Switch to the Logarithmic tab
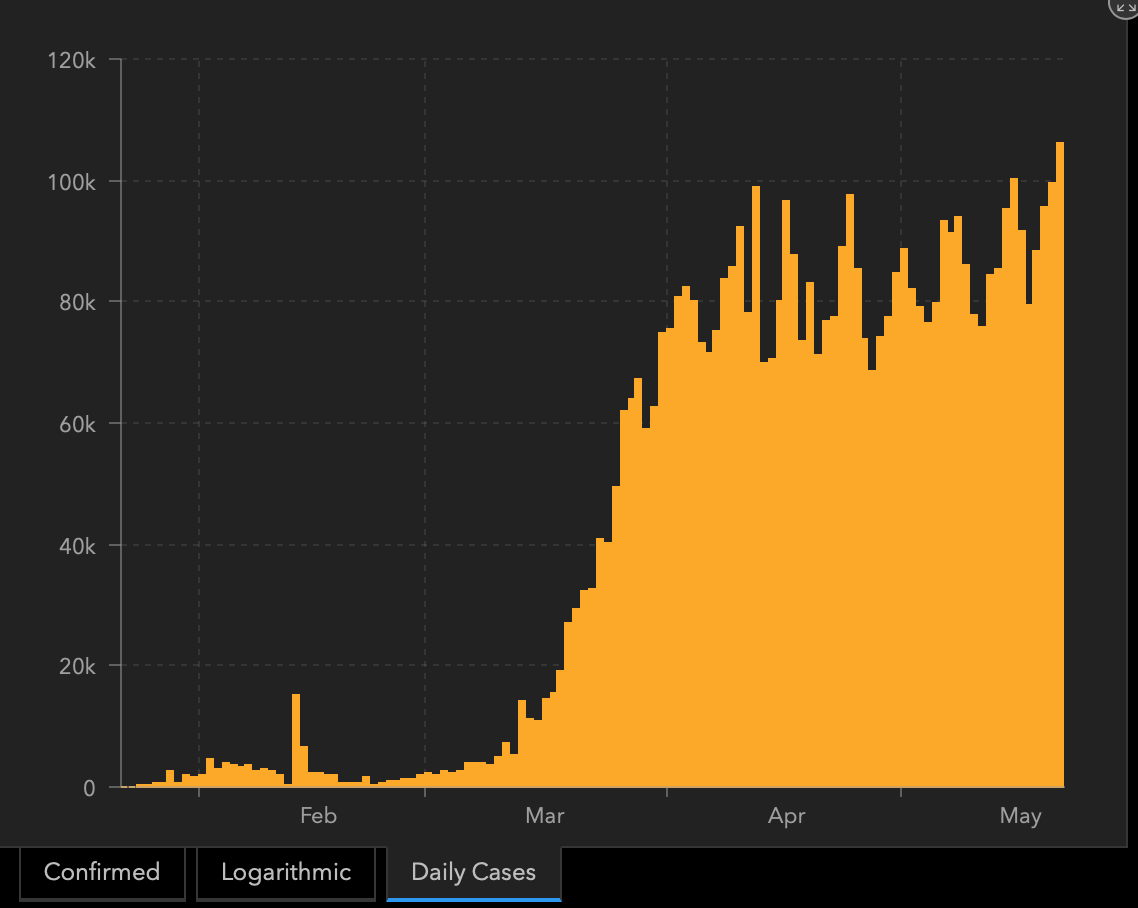Screen dimensions: 1138x908 pyautogui.click(x=286, y=872)
